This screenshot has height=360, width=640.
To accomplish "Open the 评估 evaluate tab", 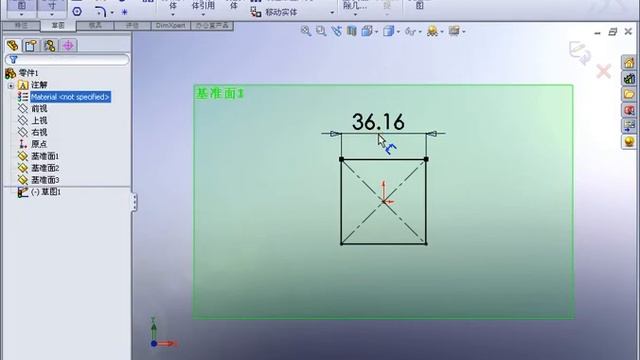I will coord(132,26).
